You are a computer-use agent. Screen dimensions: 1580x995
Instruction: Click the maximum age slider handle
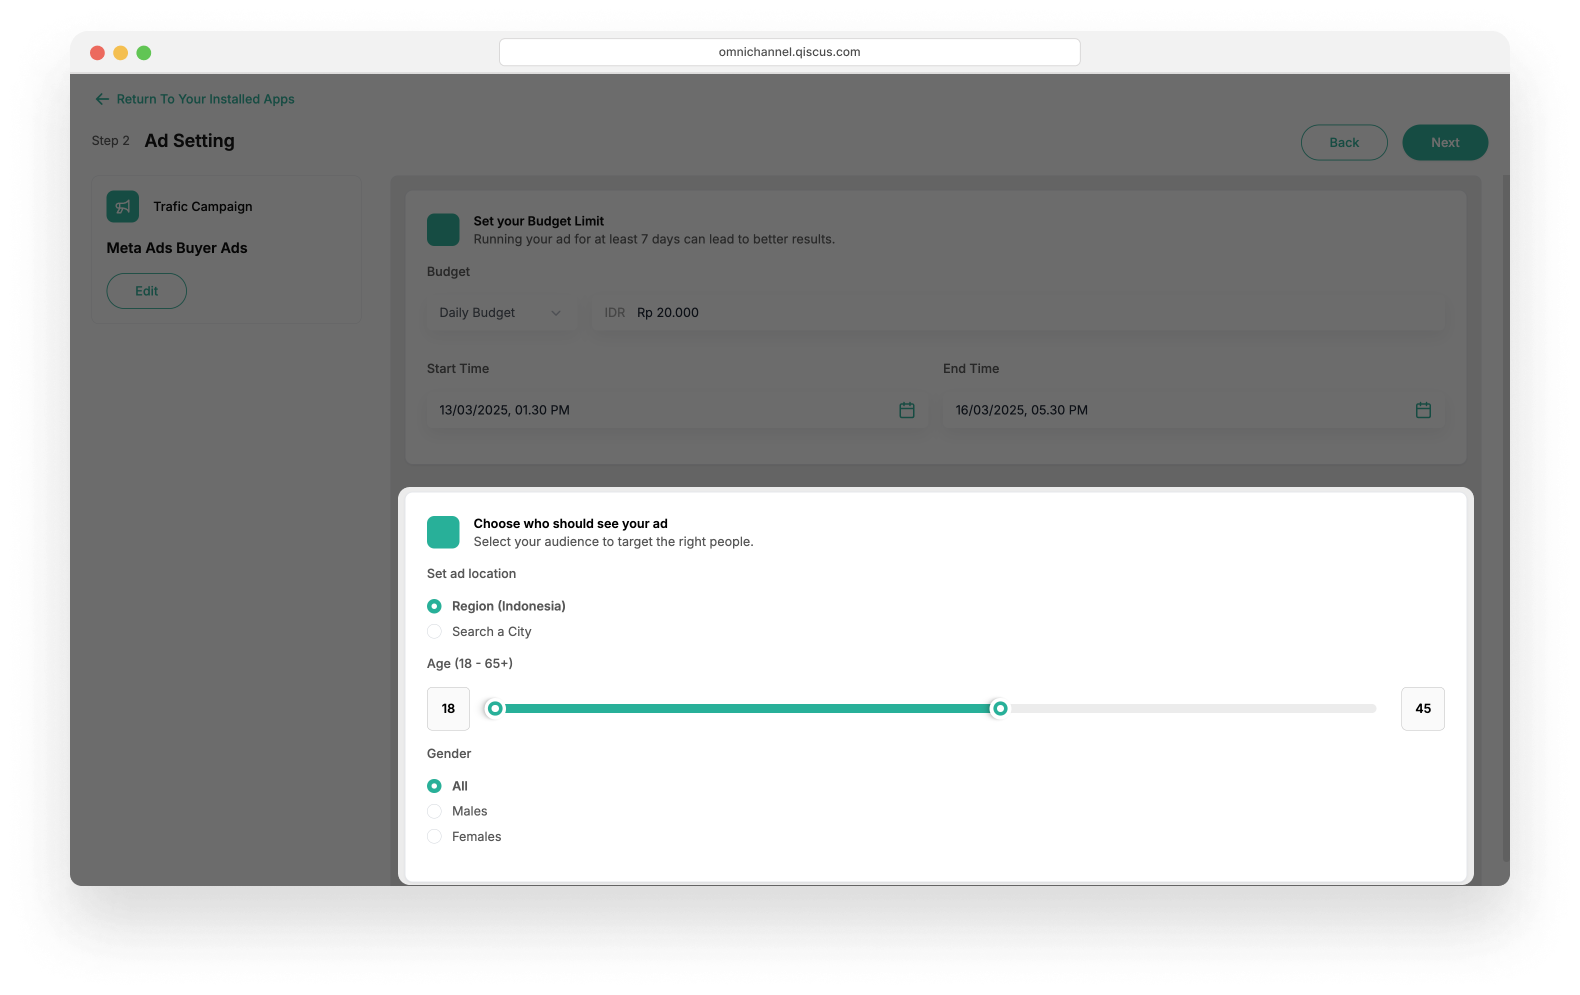(x=999, y=708)
